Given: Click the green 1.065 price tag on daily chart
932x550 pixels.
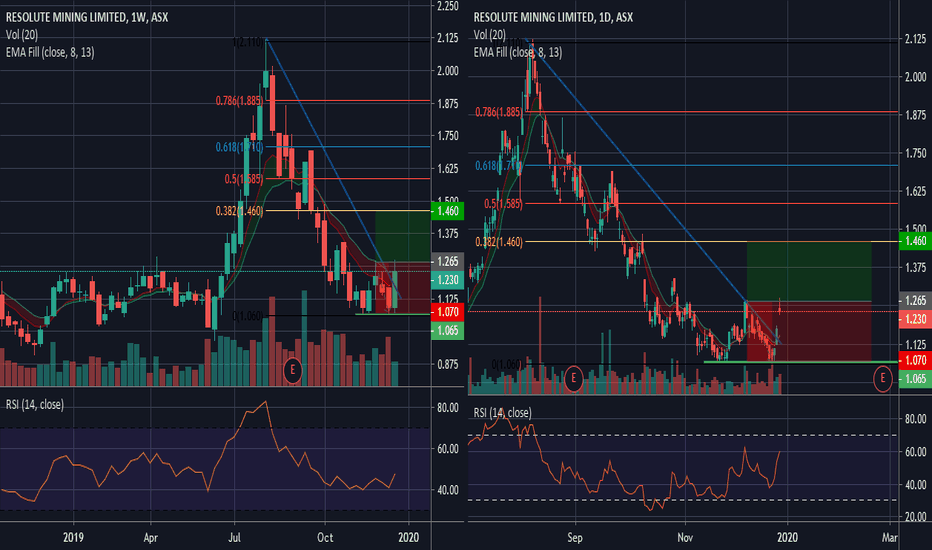Looking at the screenshot, I should (915, 379).
